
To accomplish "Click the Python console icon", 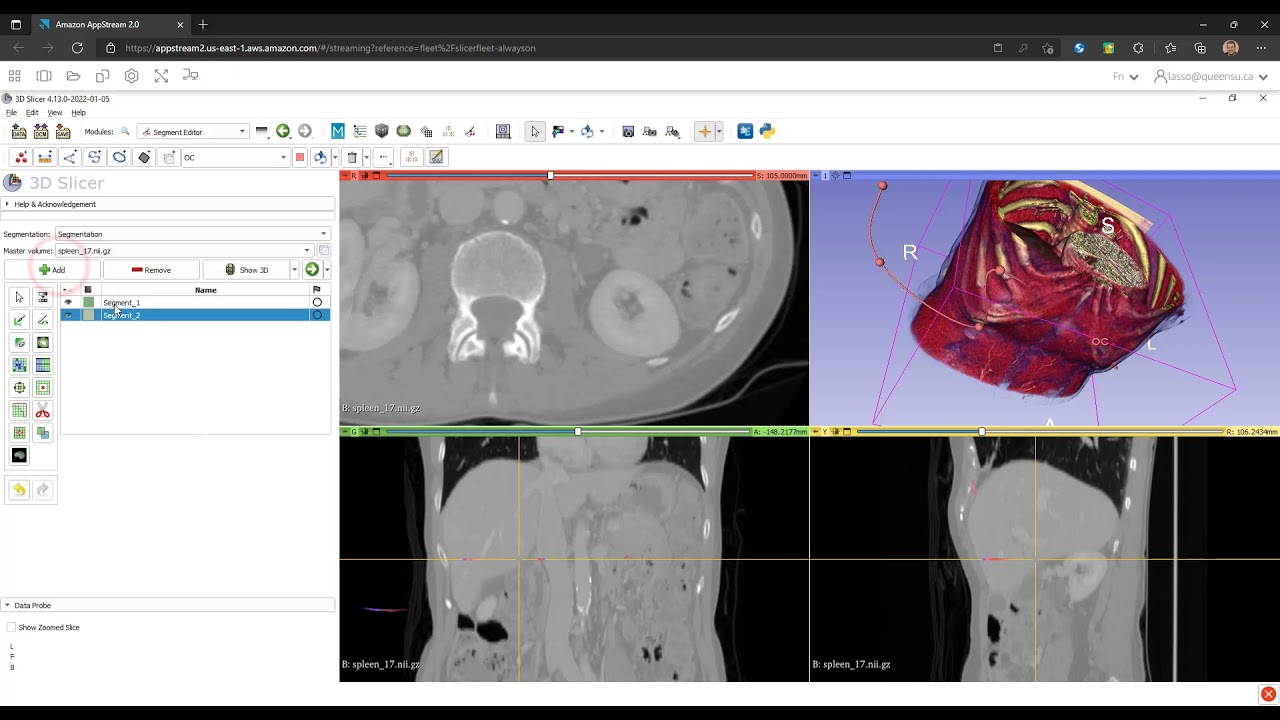I will pyautogui.click(x=767, y=131).
